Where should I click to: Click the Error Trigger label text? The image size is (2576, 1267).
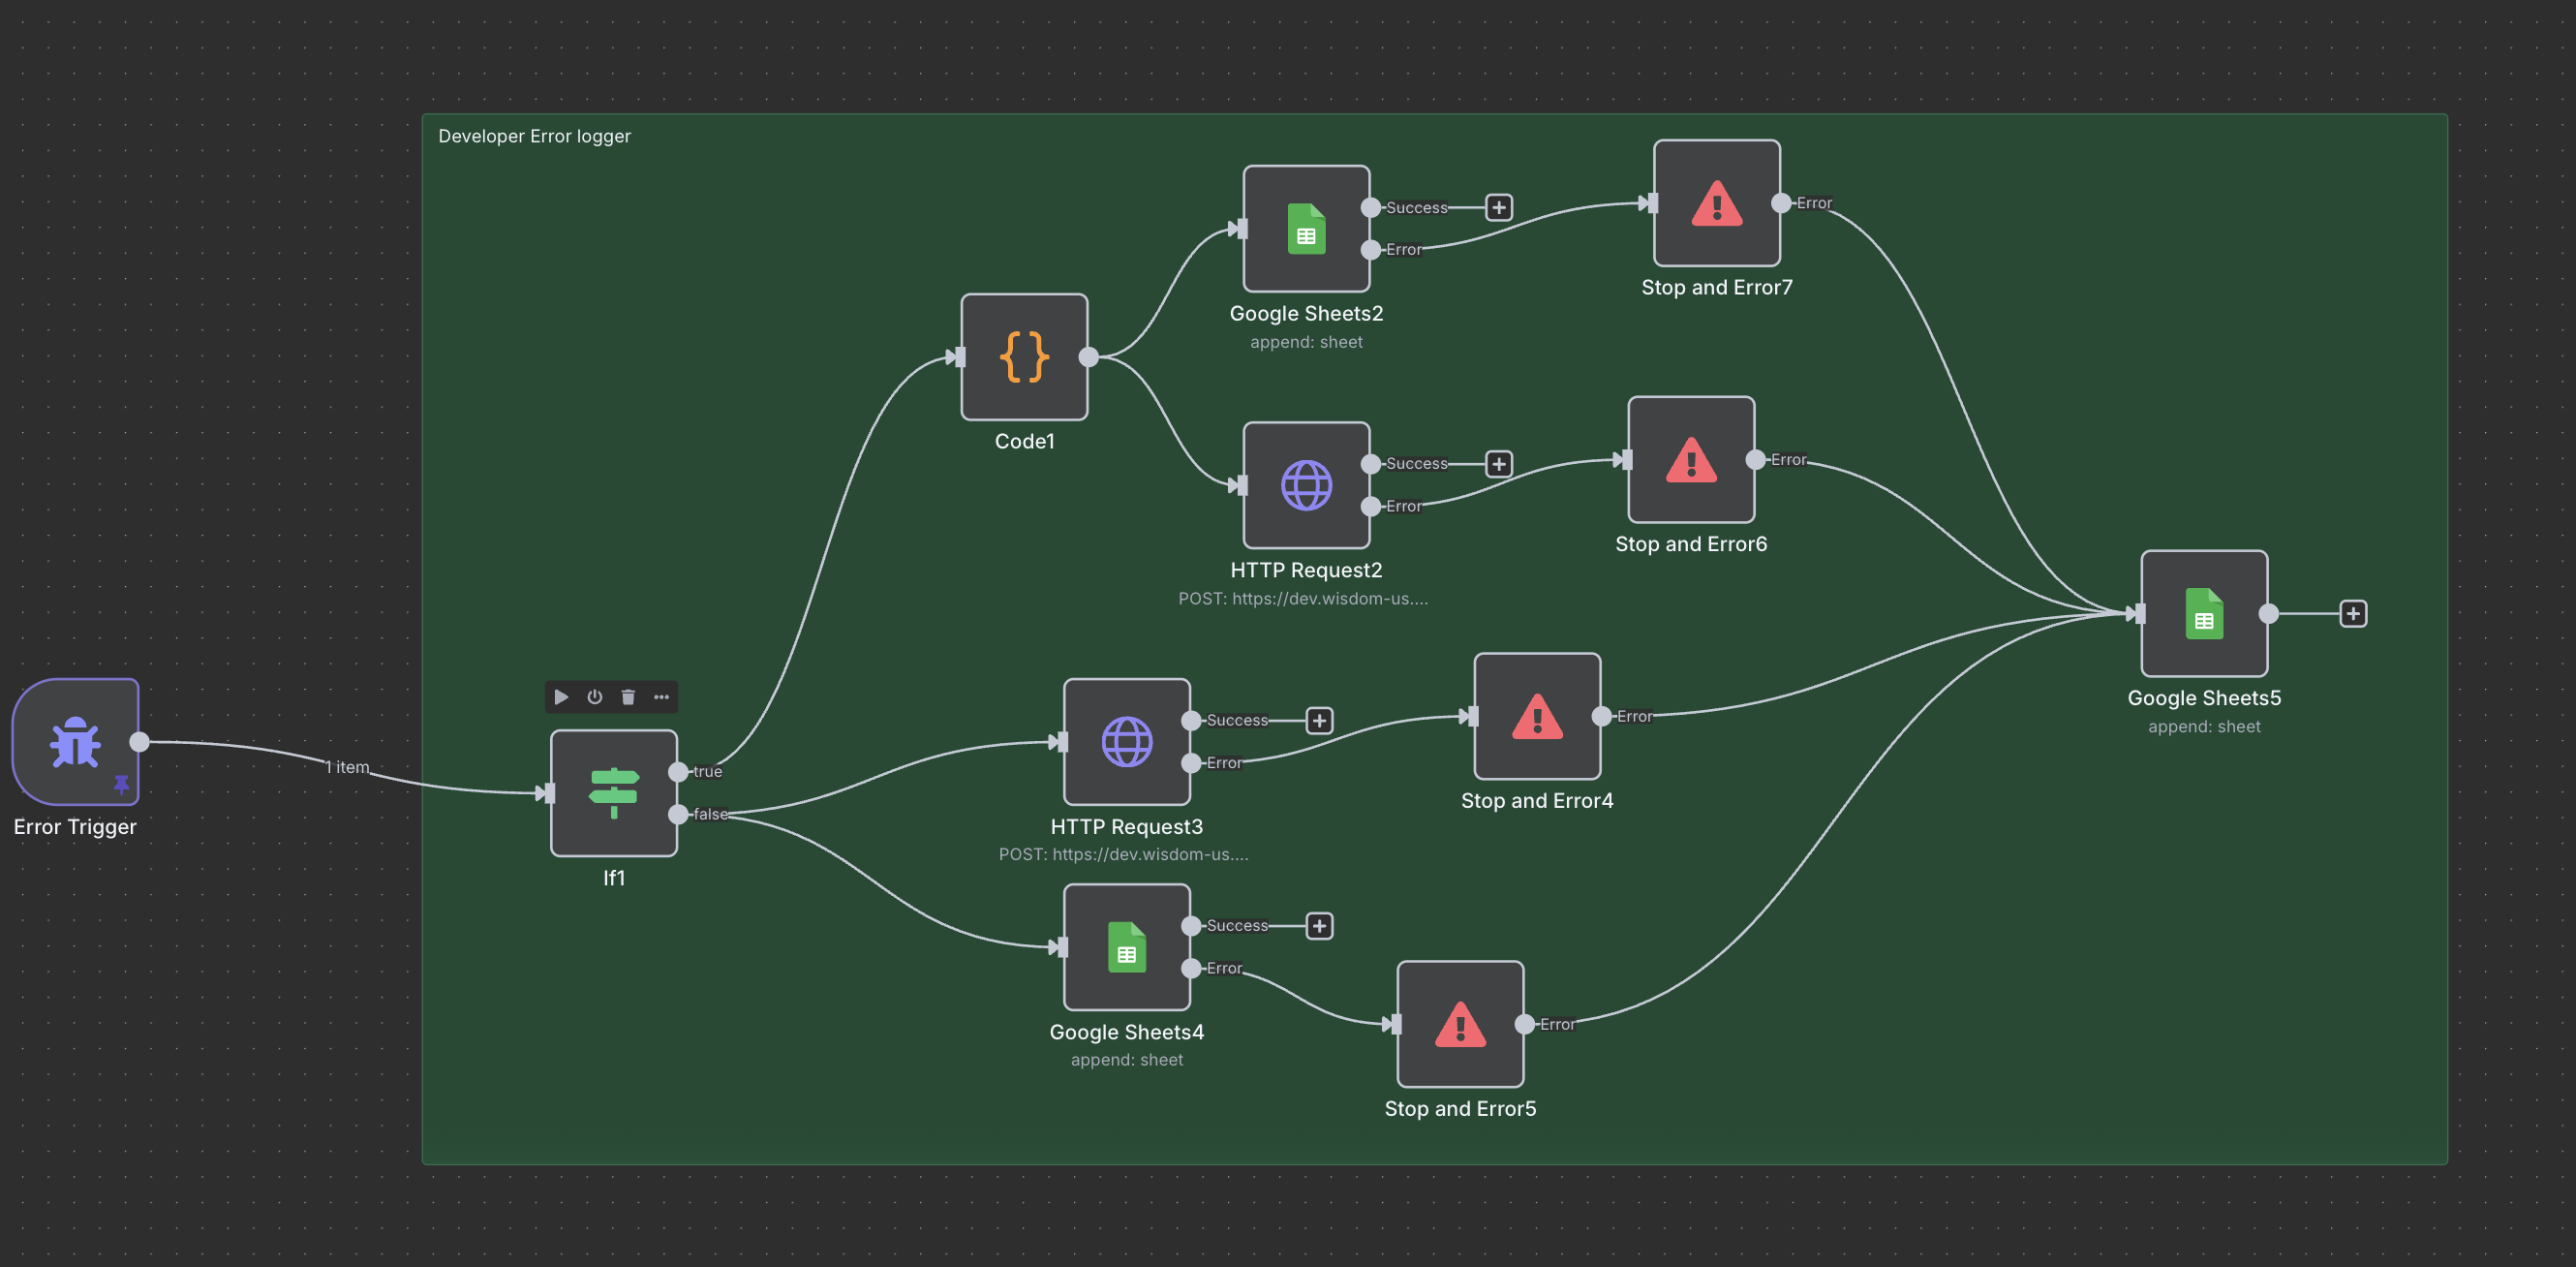(75, 827)
